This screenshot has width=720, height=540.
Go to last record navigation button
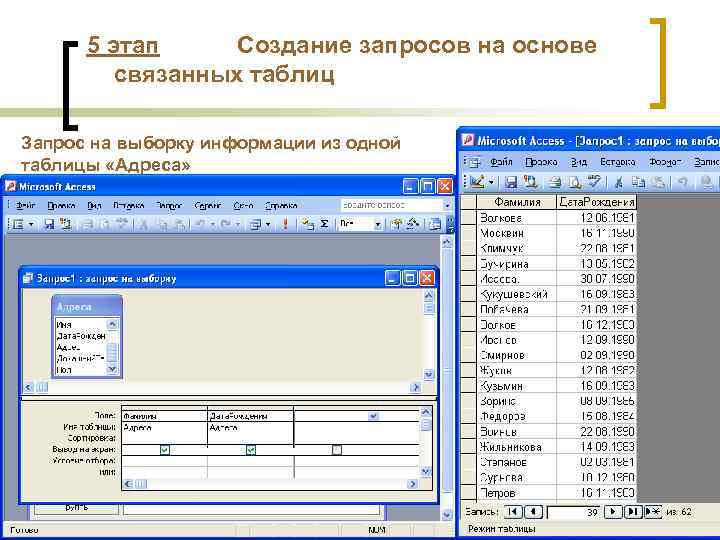pos(632,512)
